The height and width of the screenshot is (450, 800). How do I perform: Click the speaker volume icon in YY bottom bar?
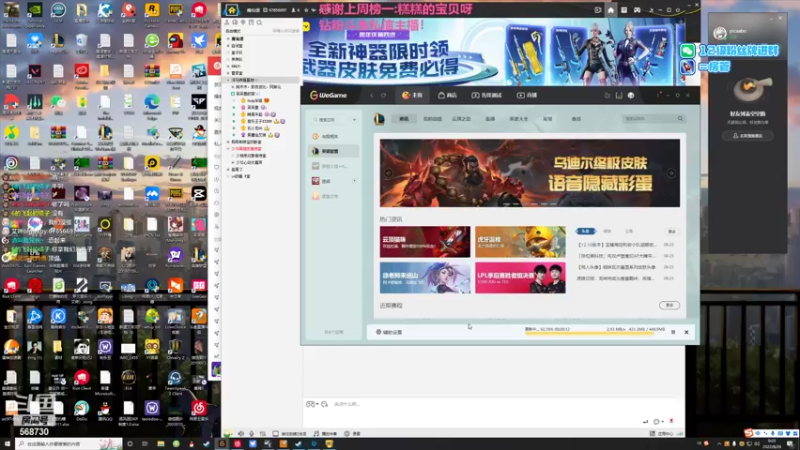click(241, 434)
